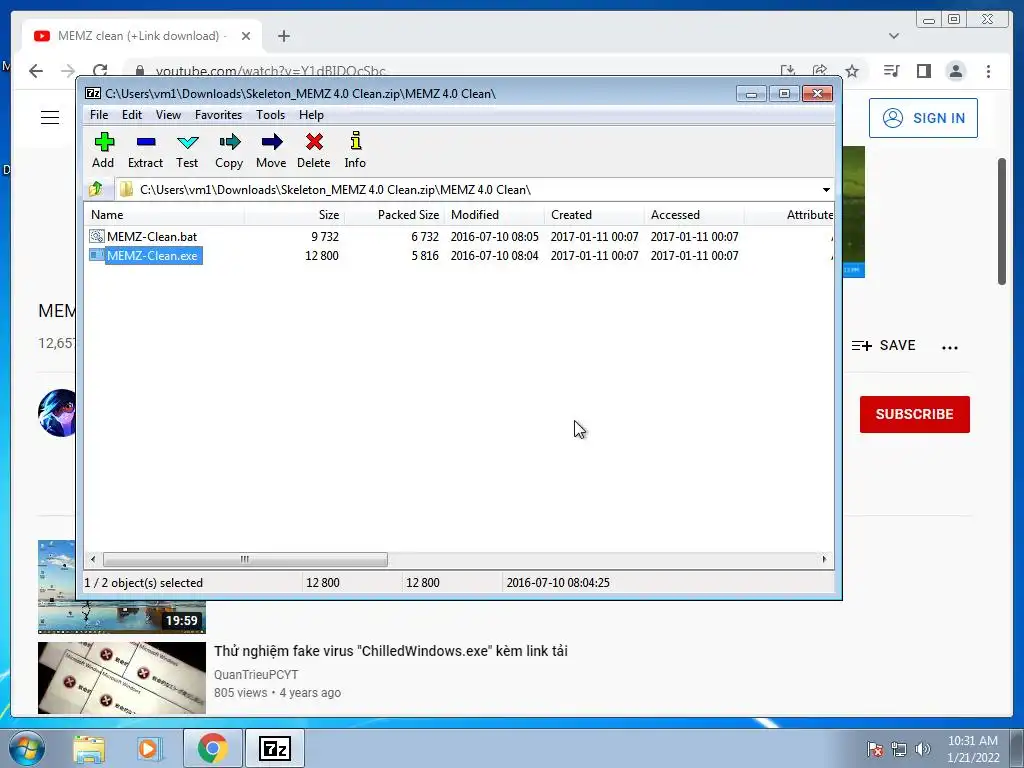
Task: Click the taskbar clock showing 10:31 AM
Action: tap(973, 749)
